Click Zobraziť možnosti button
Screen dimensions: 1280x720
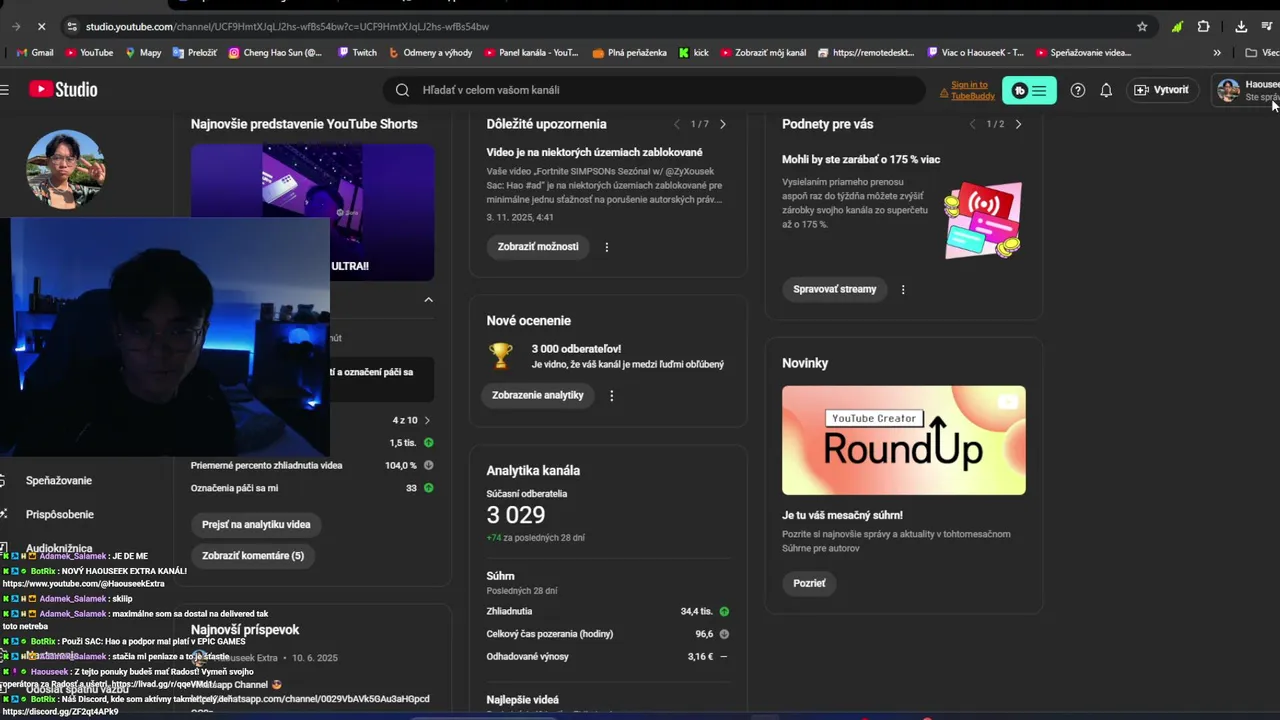coord(538,247)
